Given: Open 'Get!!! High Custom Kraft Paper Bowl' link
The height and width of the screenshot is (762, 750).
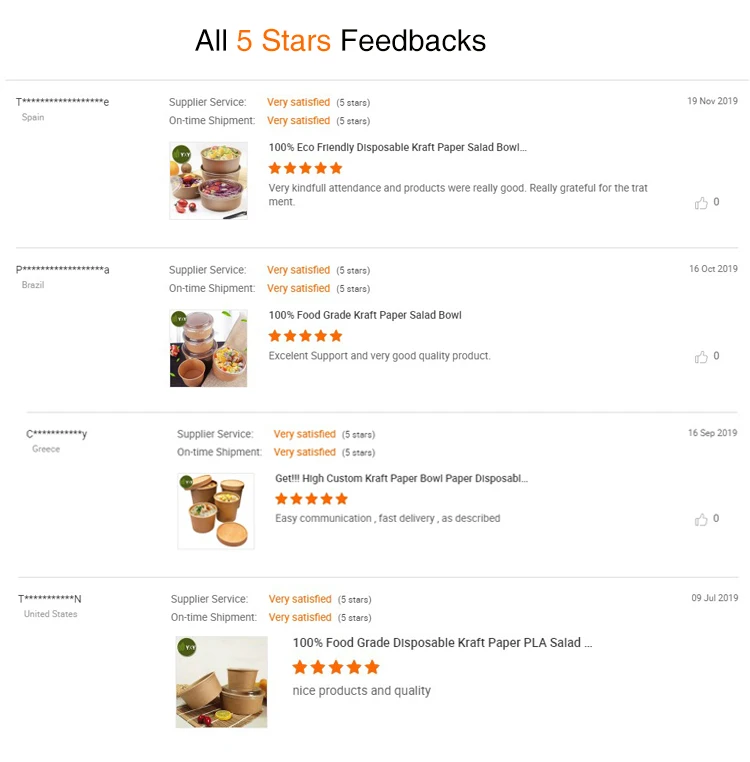Looking at the screenshot, I should tap(401, 478).
